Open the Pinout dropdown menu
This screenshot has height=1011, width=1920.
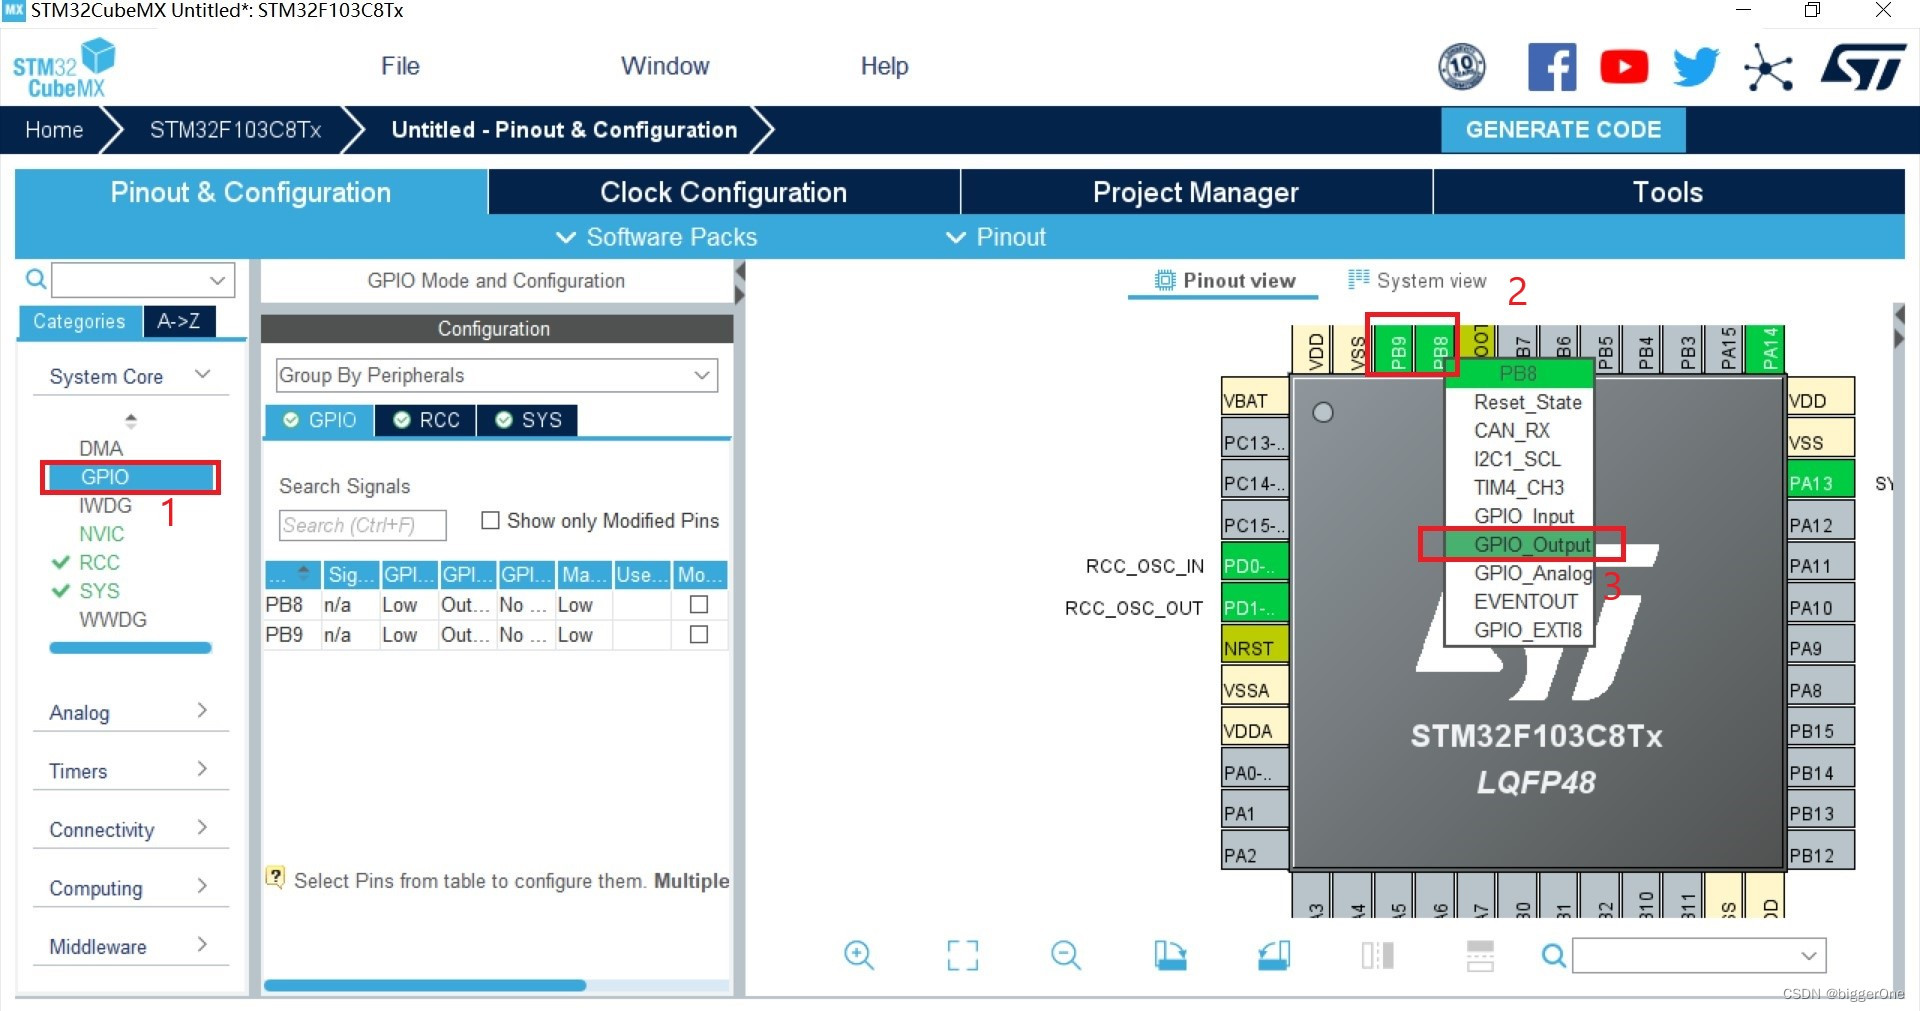[x=996, y=237]
